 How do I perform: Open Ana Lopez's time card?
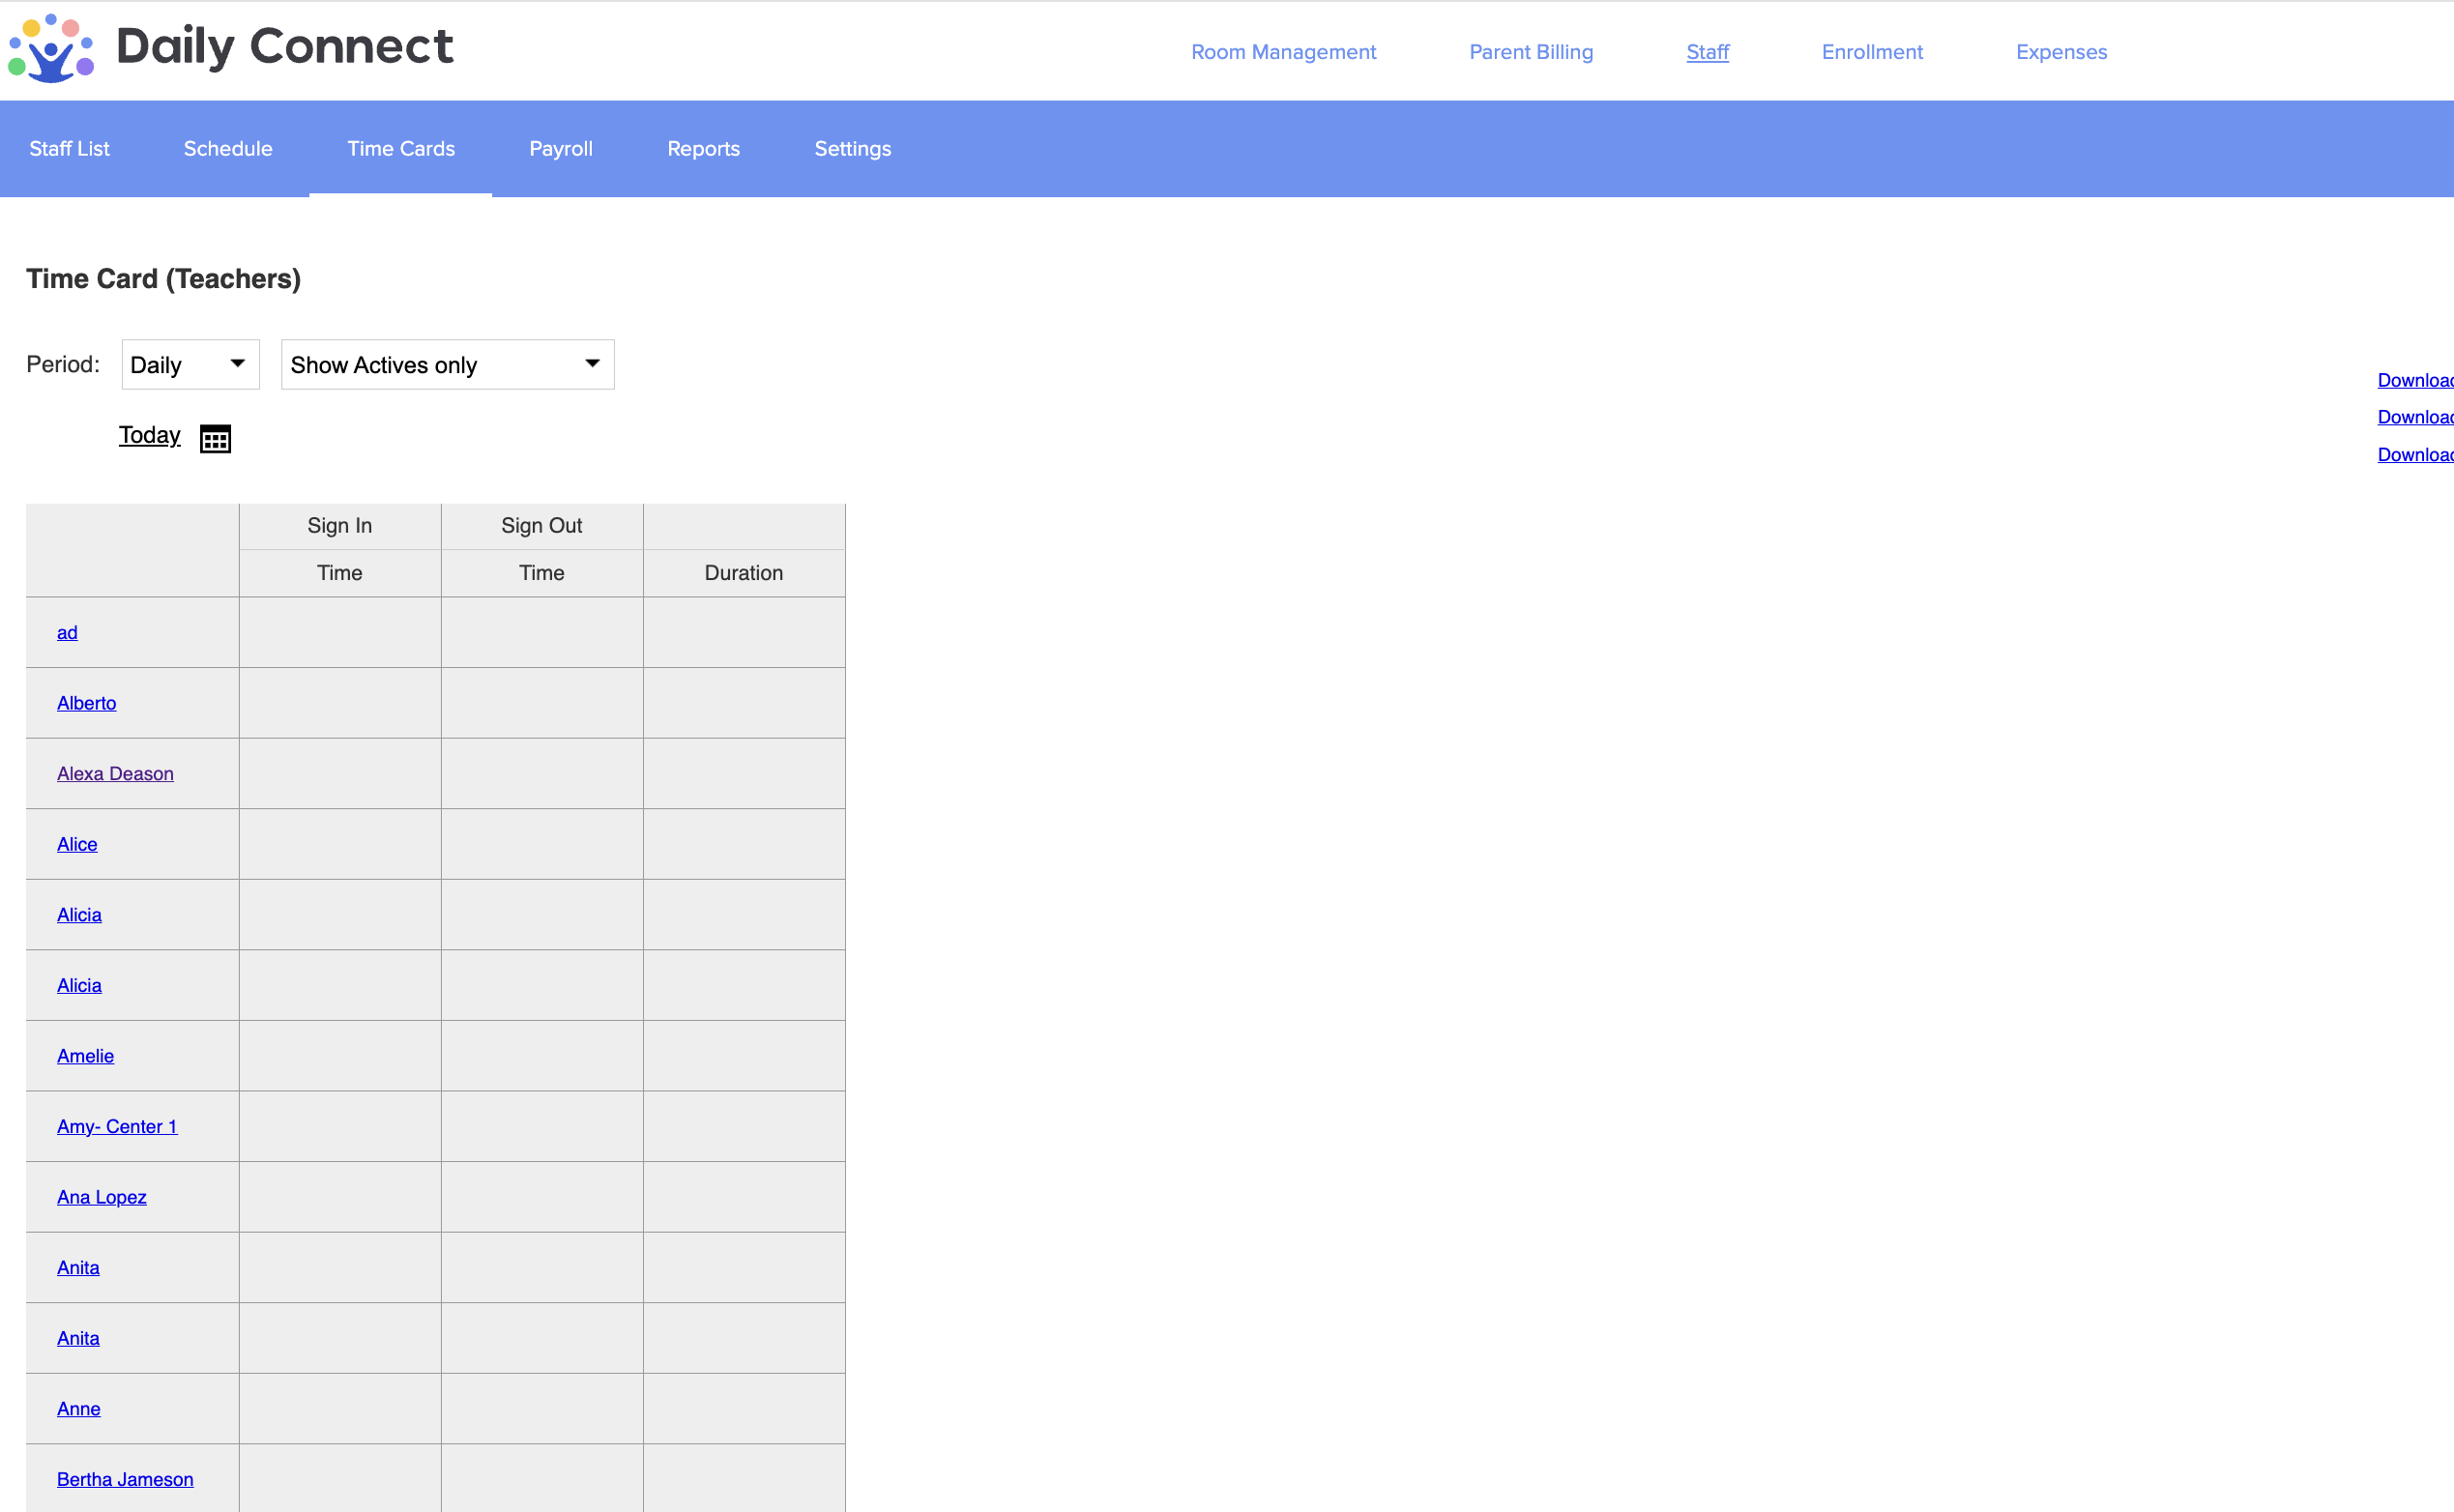[102, 1197]
